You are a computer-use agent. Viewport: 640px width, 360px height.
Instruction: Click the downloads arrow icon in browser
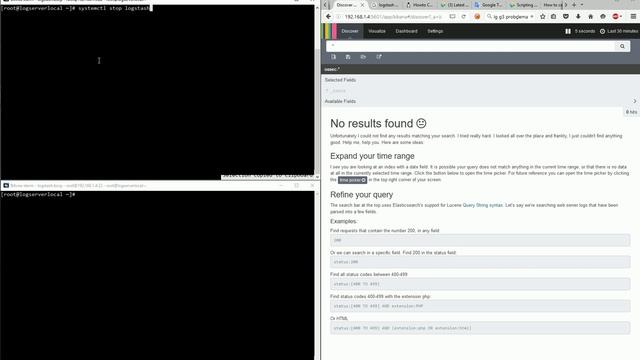tap(578, 17)
